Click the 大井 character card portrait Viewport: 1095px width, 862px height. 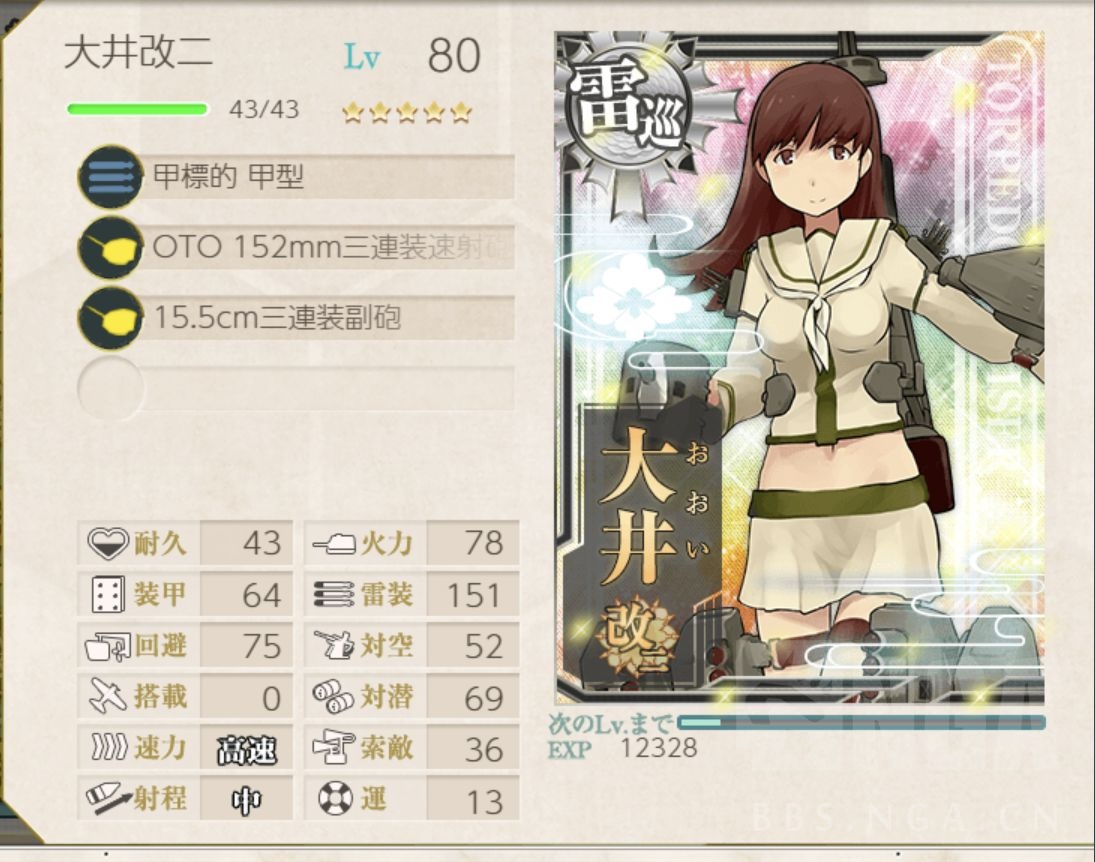coord(800,368)
